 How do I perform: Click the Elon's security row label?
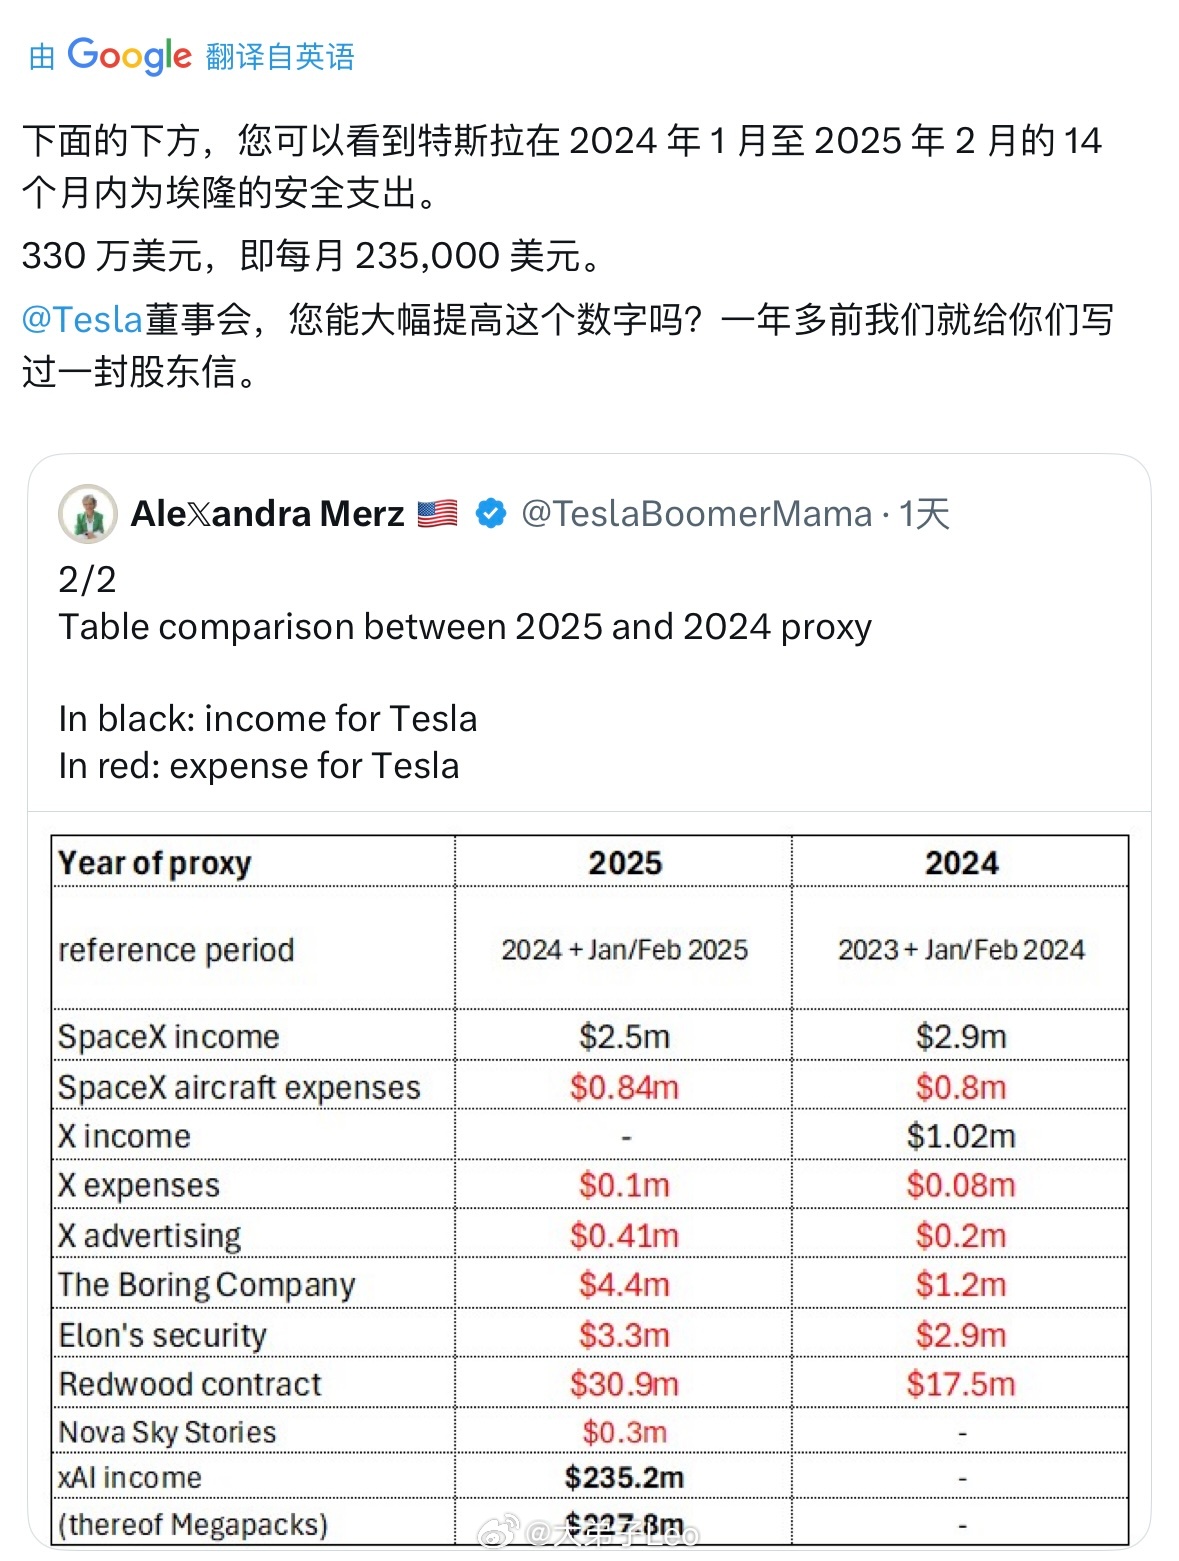tap(163, 1335)
